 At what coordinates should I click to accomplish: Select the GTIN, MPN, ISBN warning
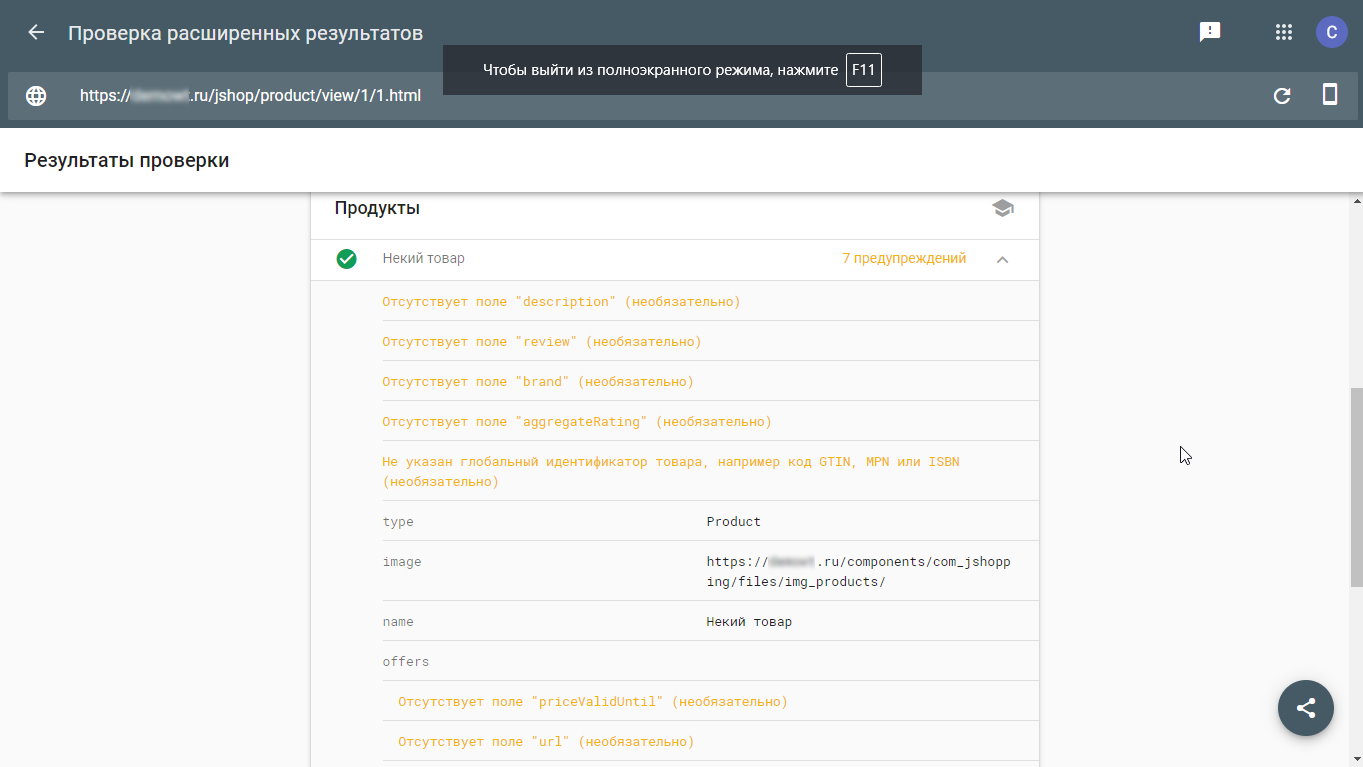click(x=670, y=471)
